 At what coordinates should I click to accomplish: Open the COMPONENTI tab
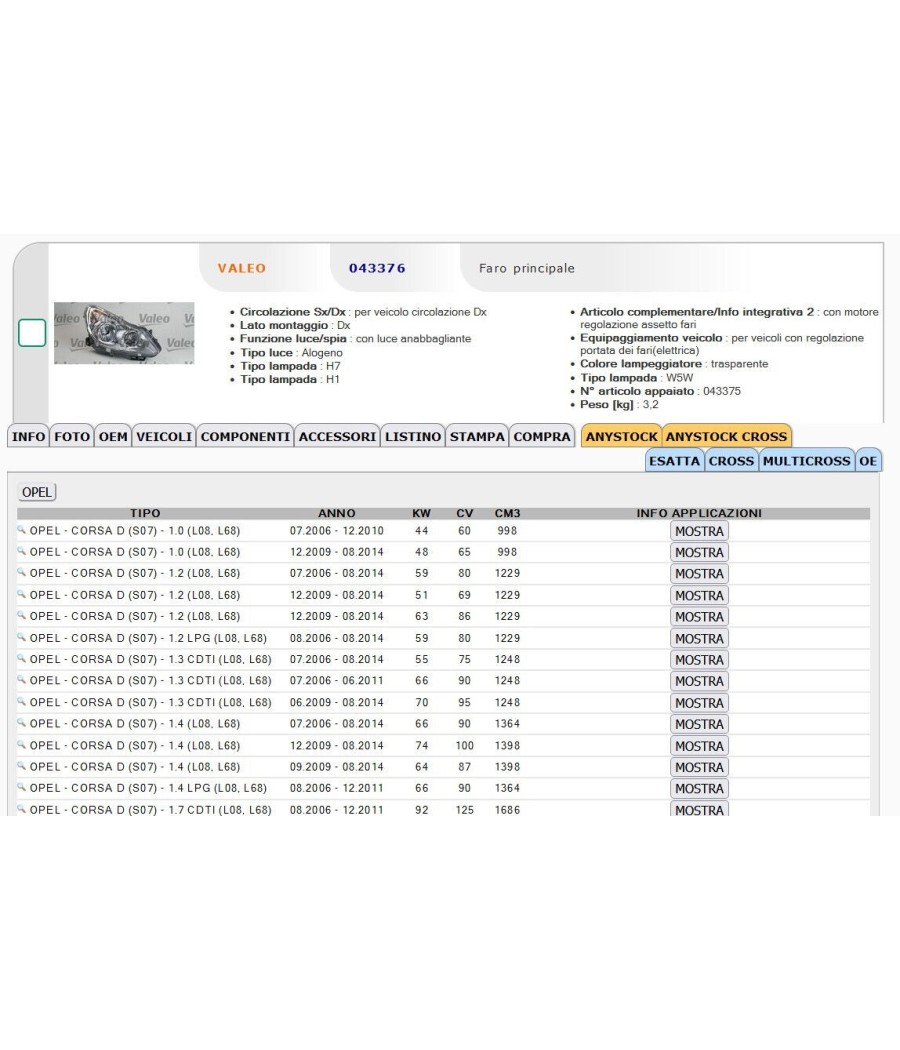[x=245, y=437]
